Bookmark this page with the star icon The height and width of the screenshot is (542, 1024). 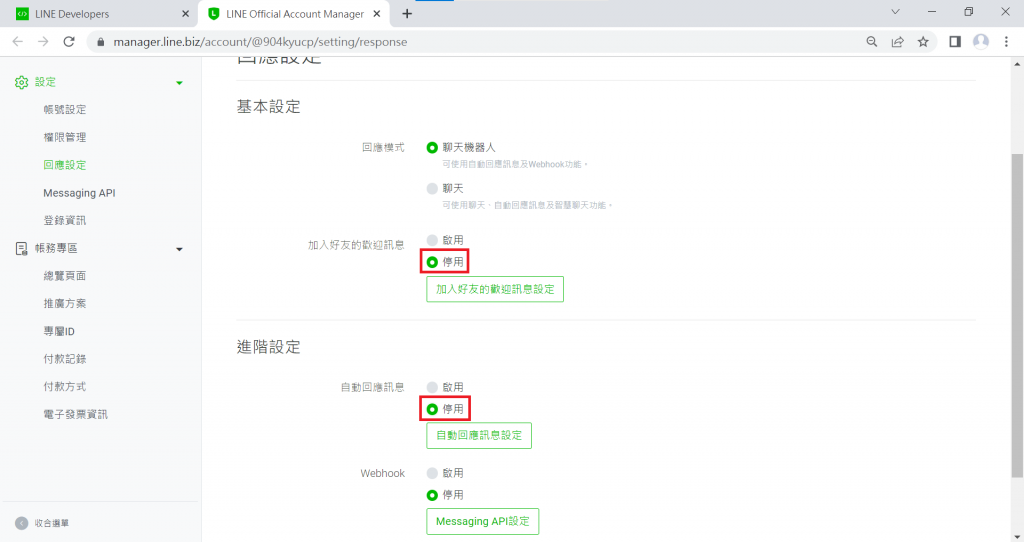tap(923, 42)
